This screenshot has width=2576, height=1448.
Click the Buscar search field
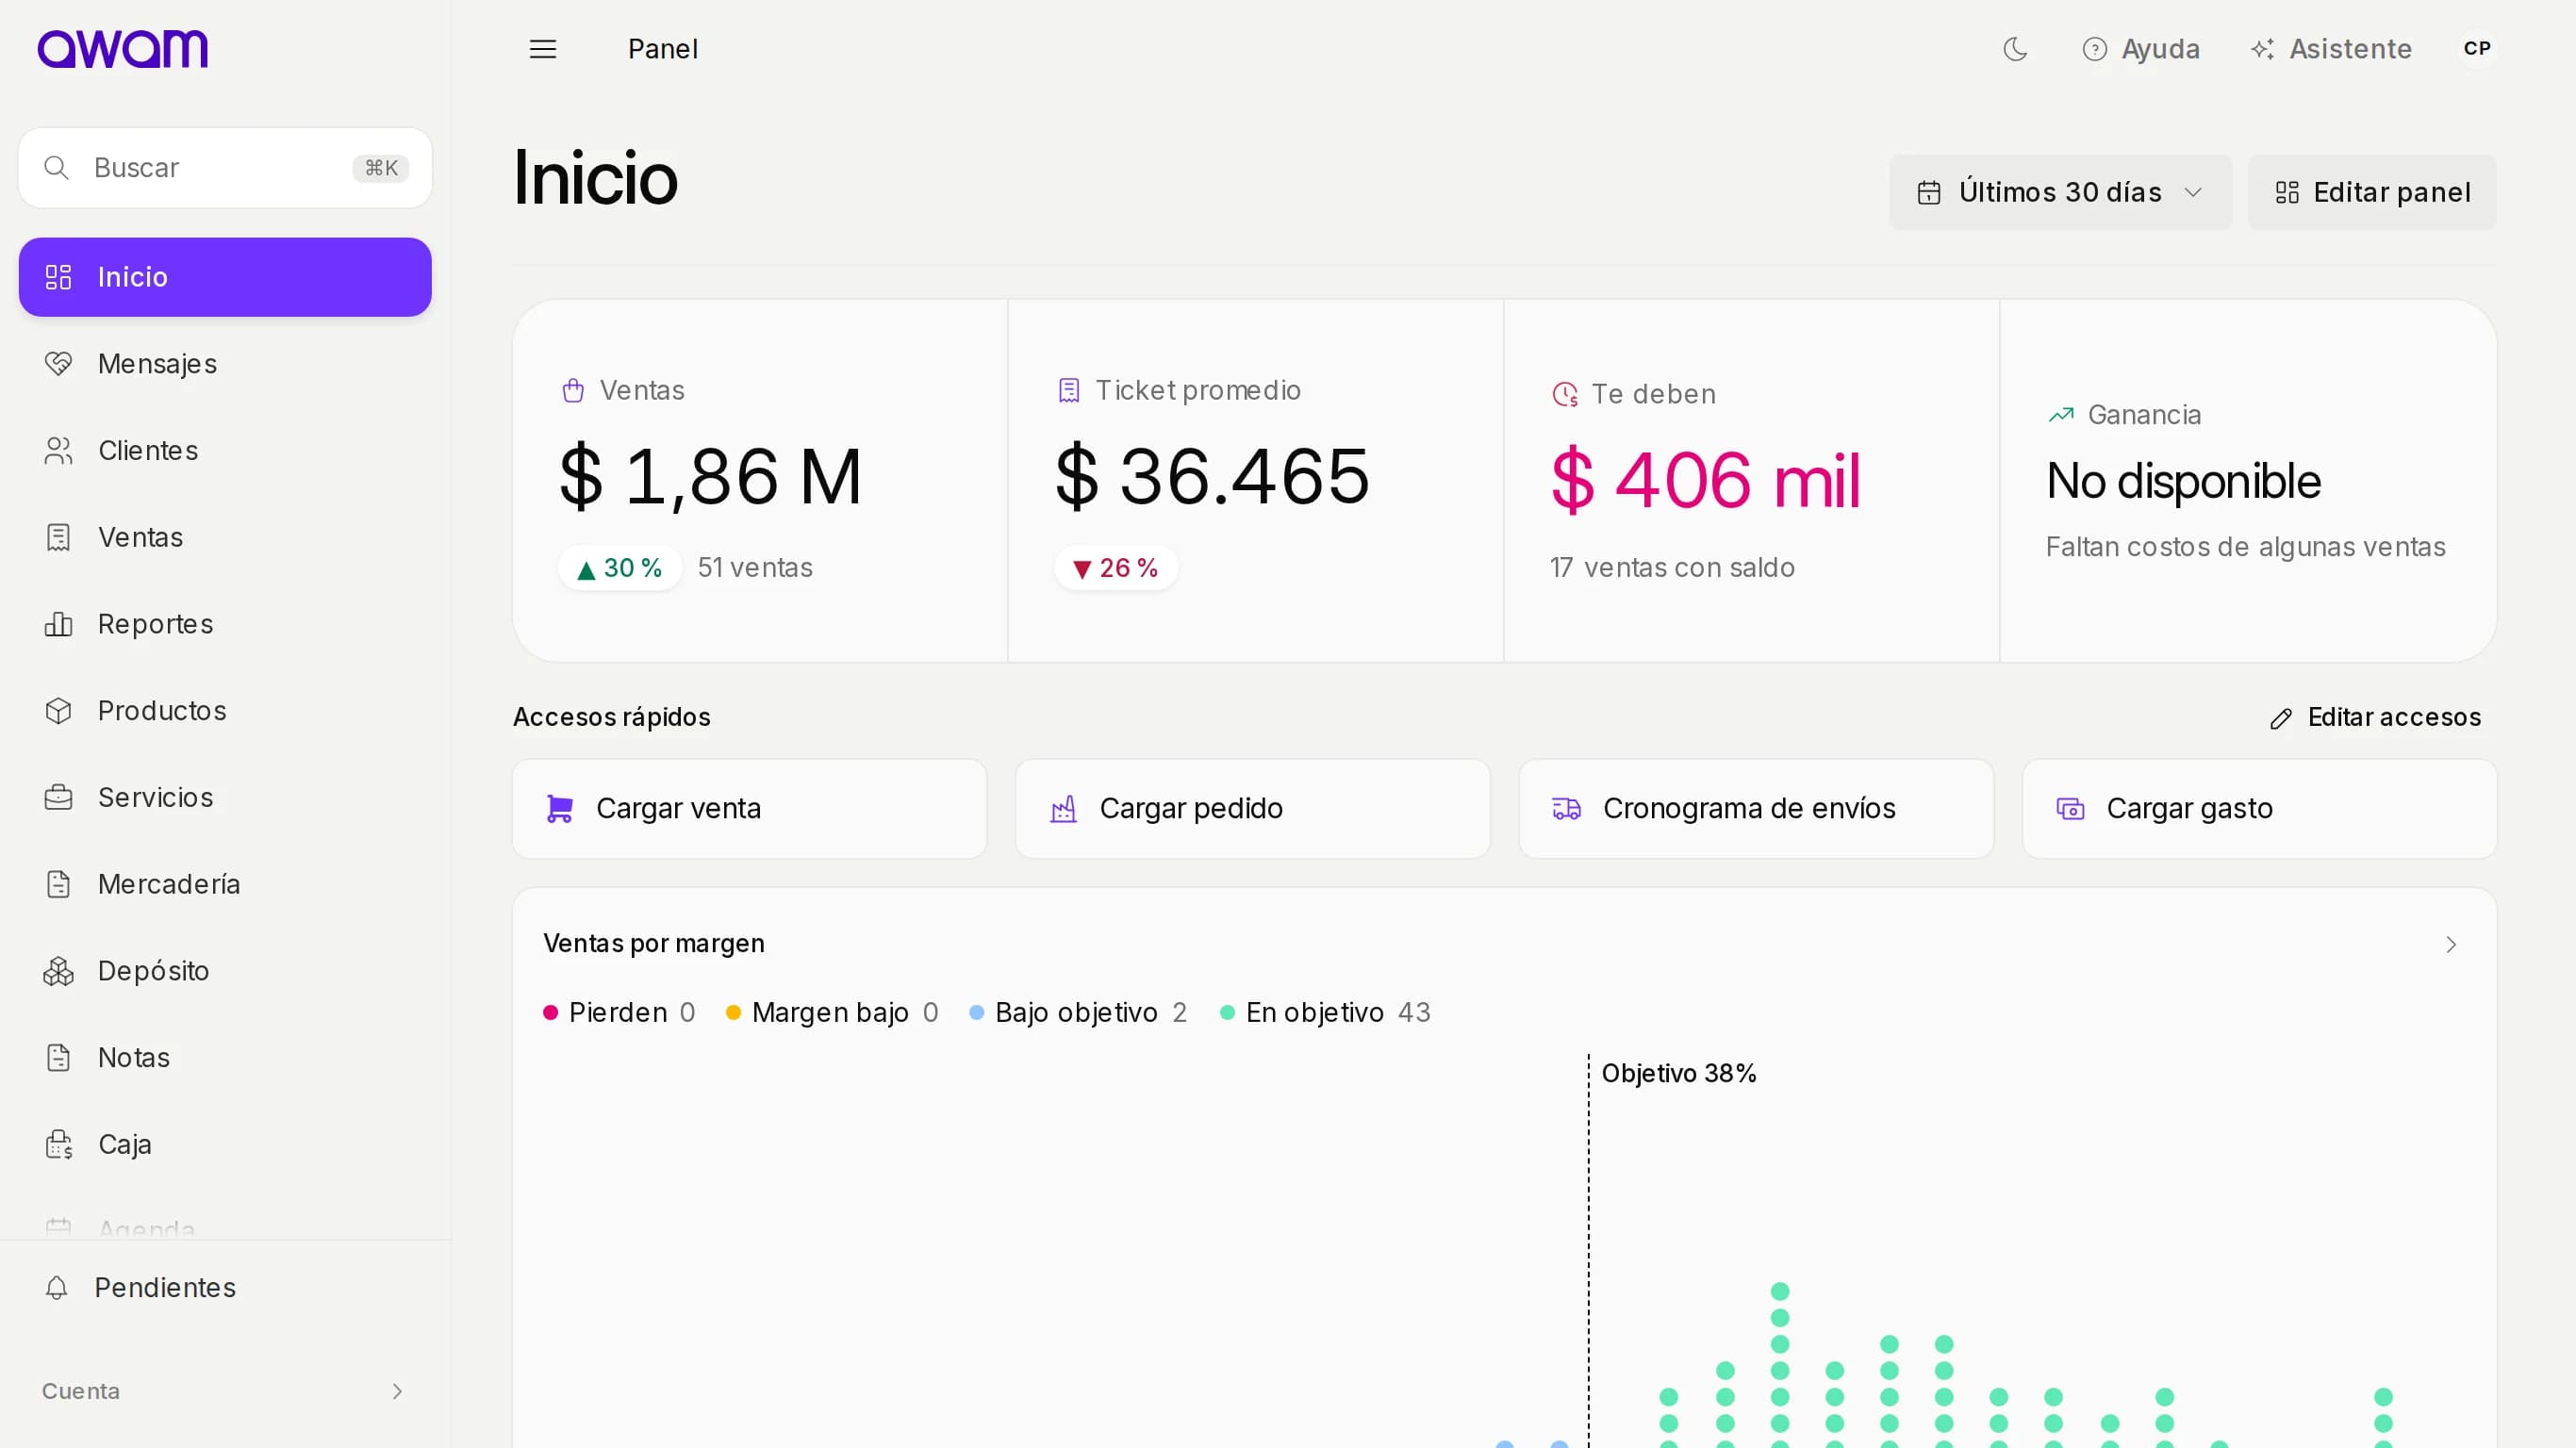(x=225, y=168)
